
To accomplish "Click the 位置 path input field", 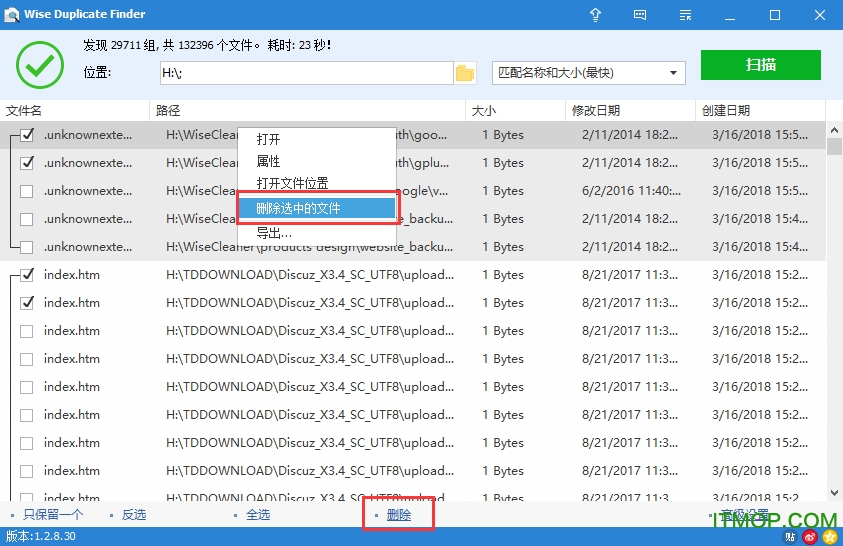I will 305,73.
